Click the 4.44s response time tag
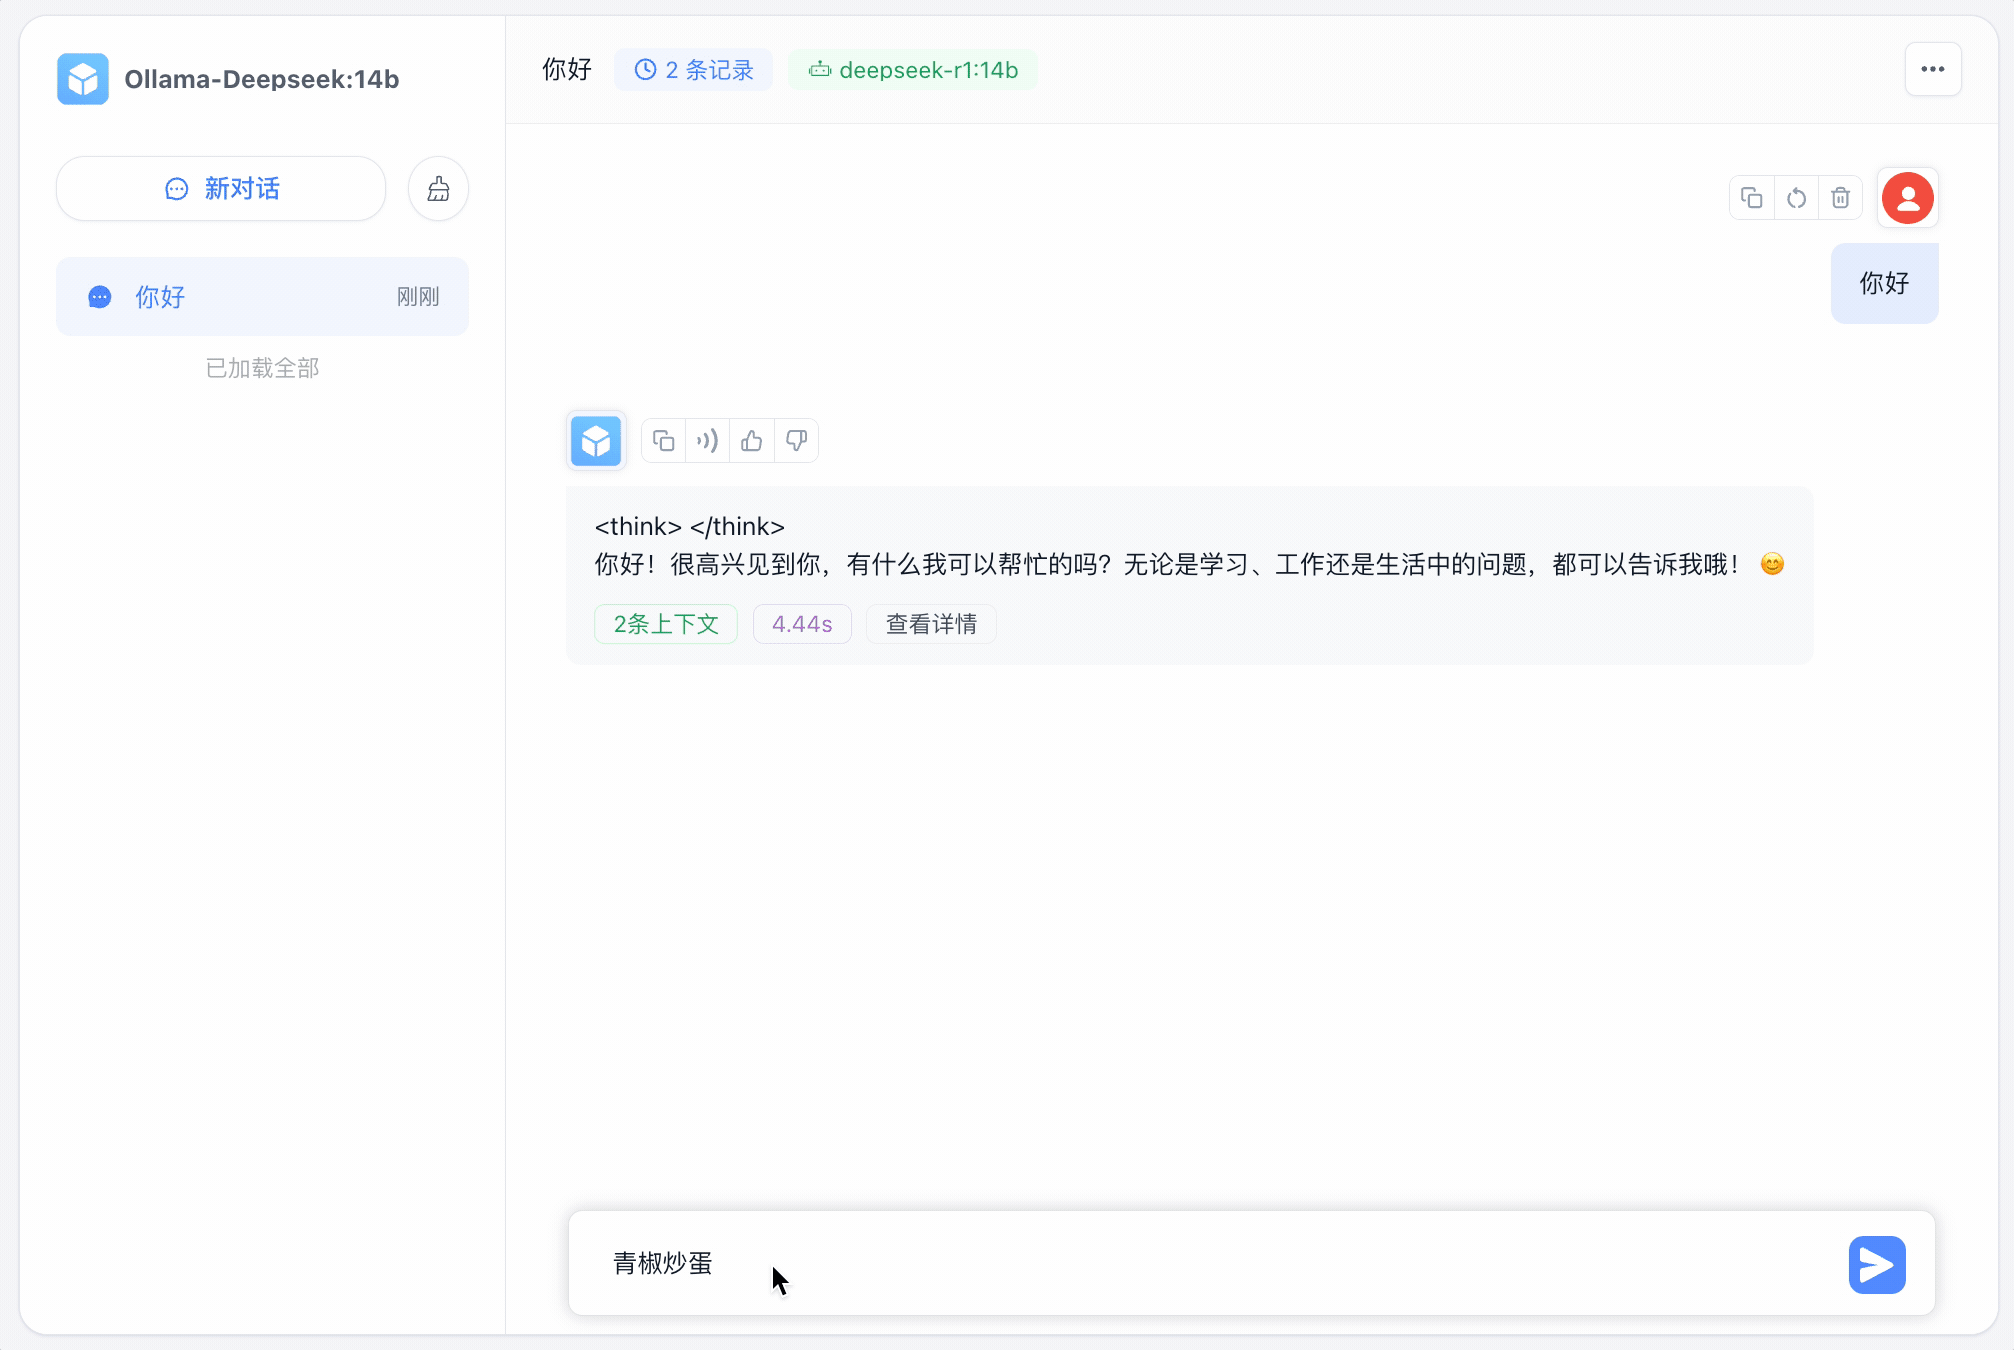 click(x=802, y=624)
